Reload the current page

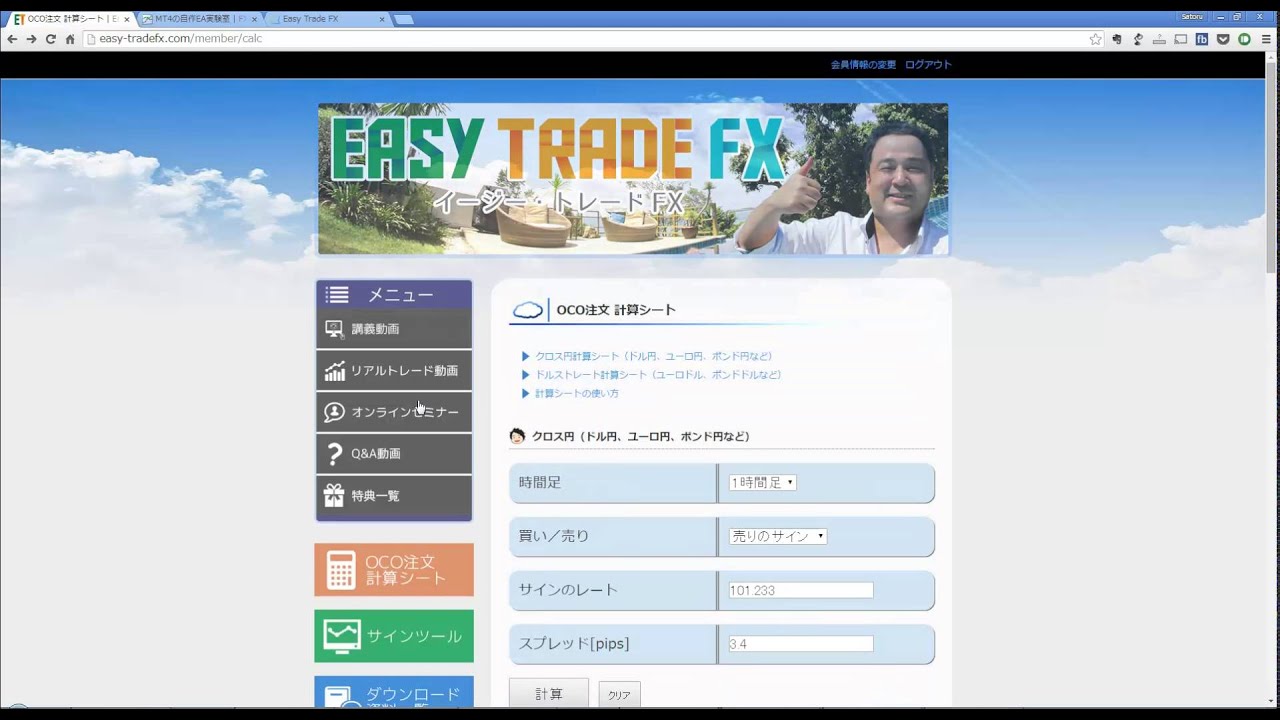(x=50, y=39)
